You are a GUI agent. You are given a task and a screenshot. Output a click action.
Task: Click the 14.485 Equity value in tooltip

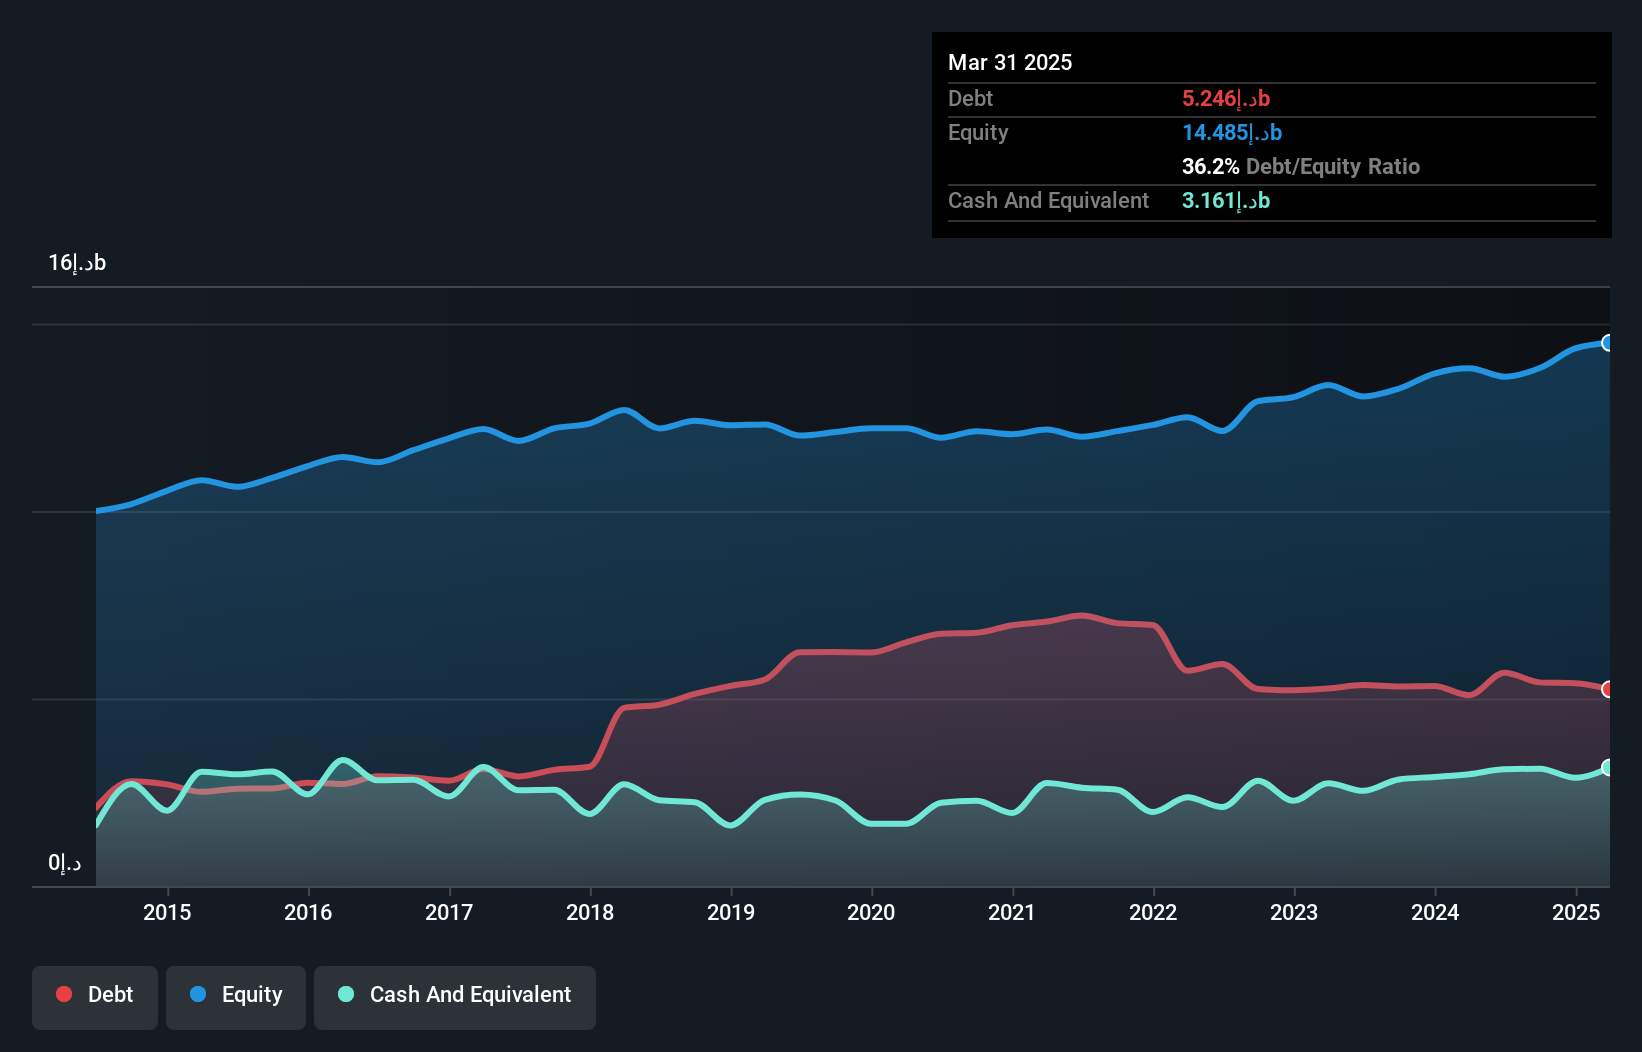click(1232, 132)
